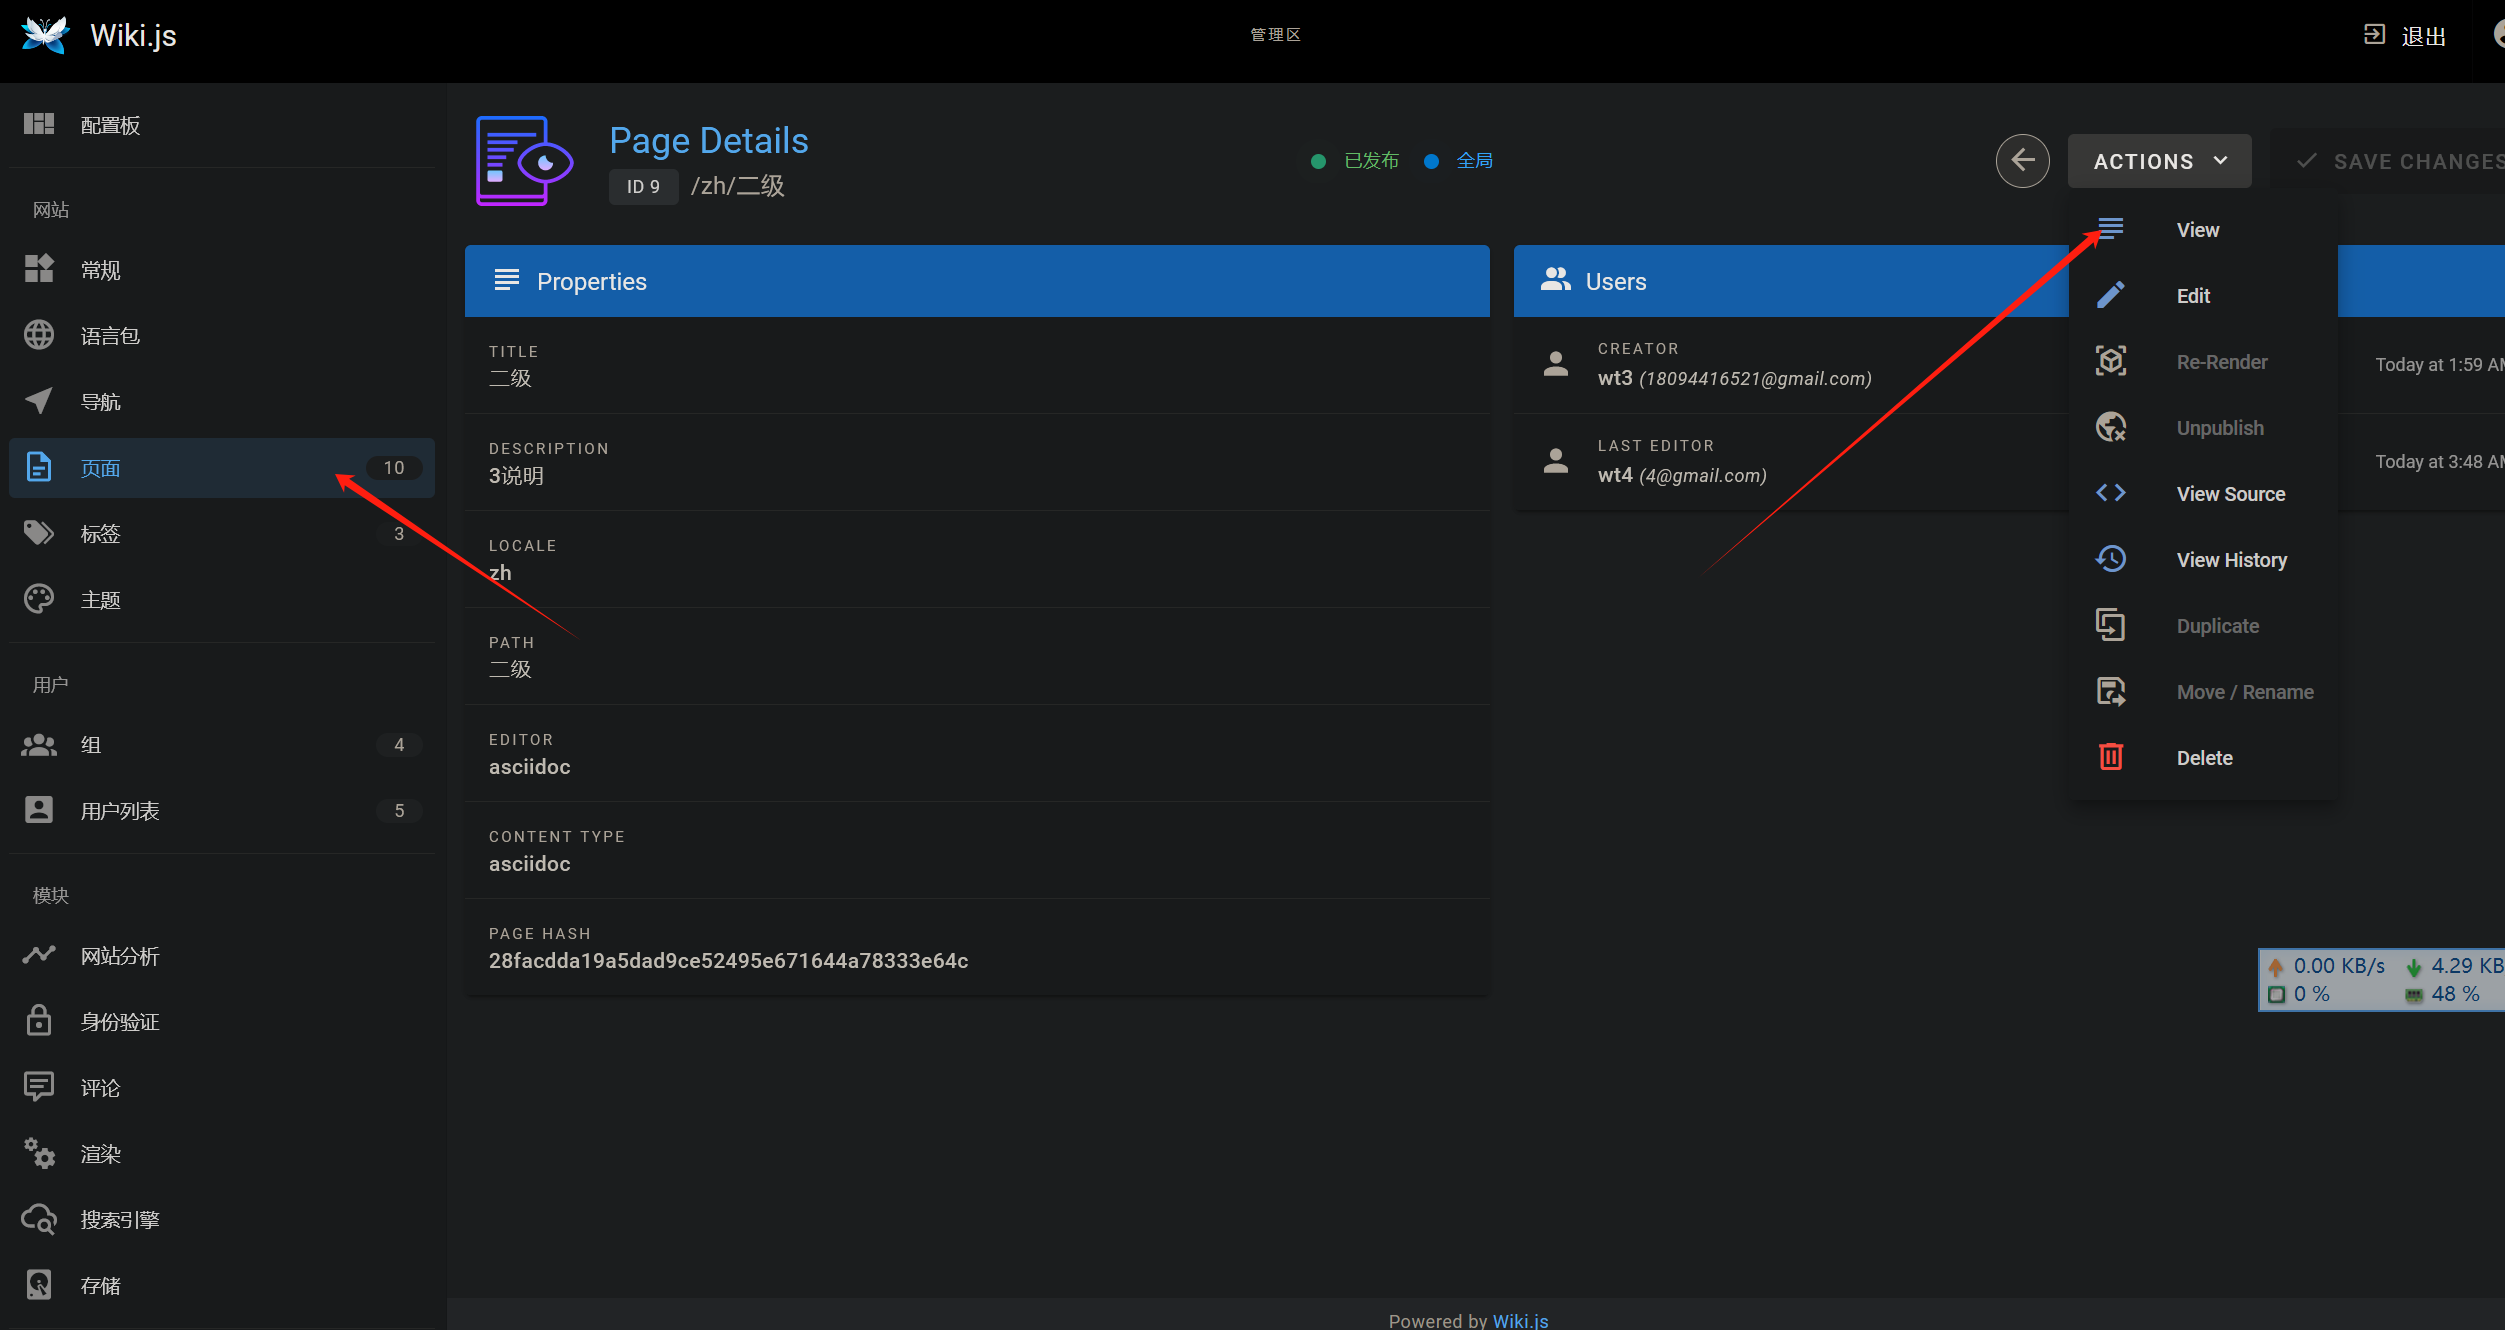Choose Move / Rename menu entry
The width and height of the screenshot is (2505, 1330).
click(x=2244, y=692)
